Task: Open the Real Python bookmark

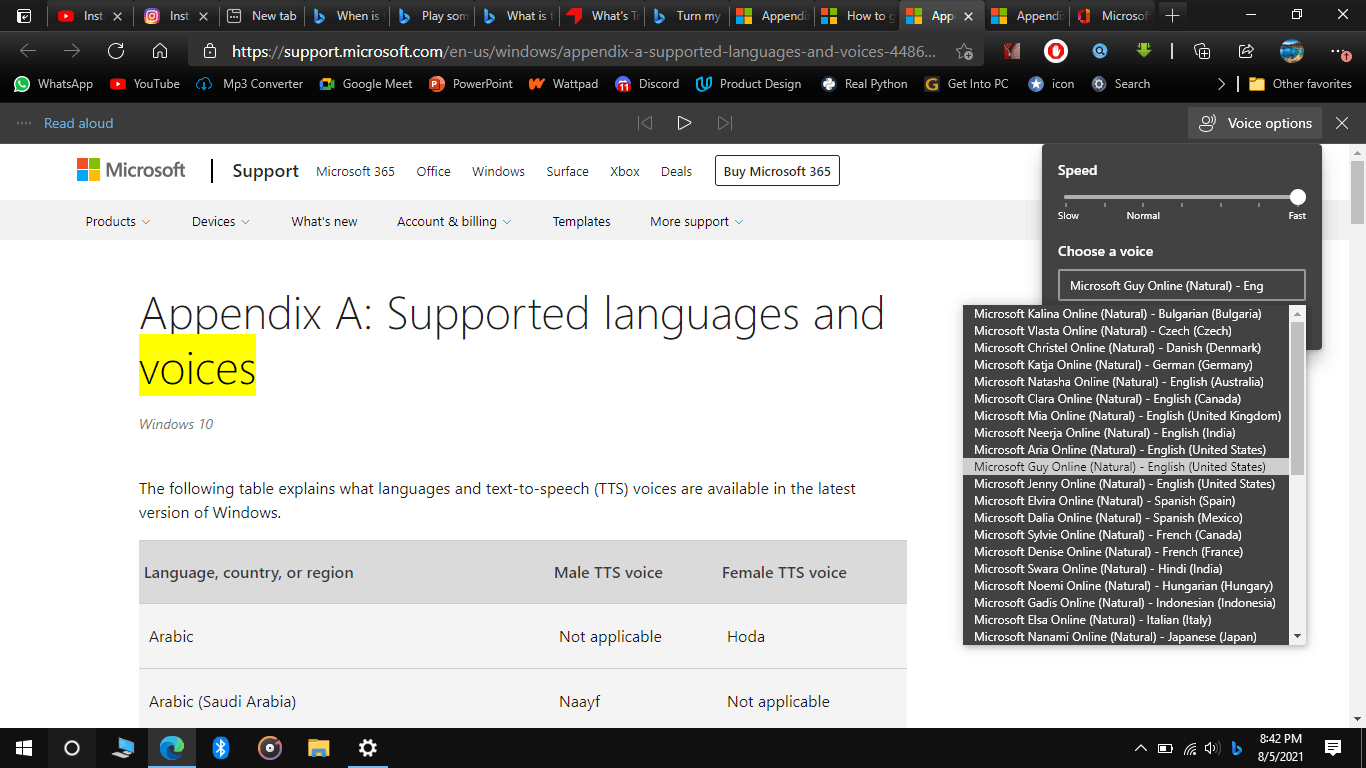Action: 865,84
